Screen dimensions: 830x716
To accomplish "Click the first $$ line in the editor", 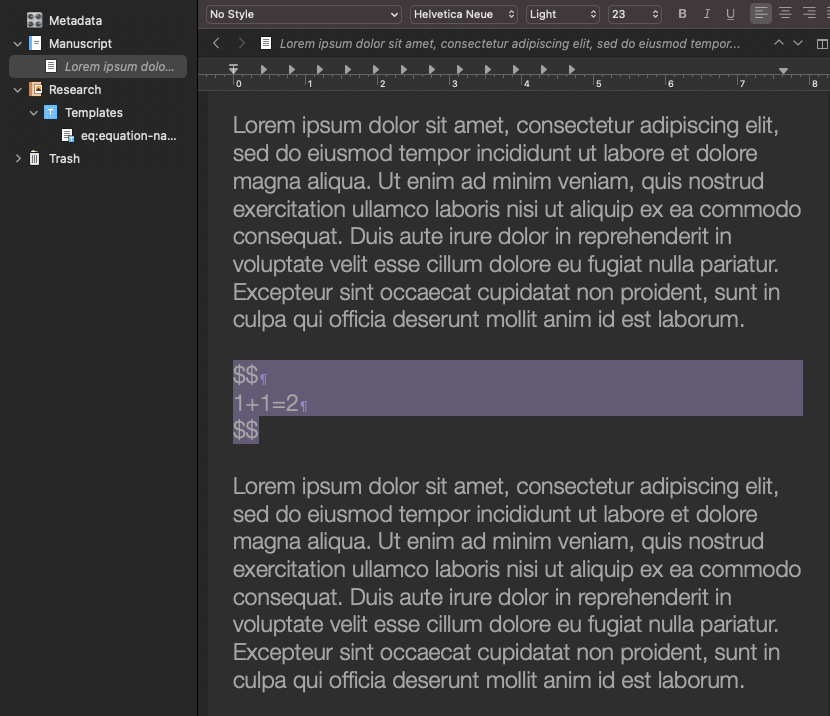I will (246, 375).
